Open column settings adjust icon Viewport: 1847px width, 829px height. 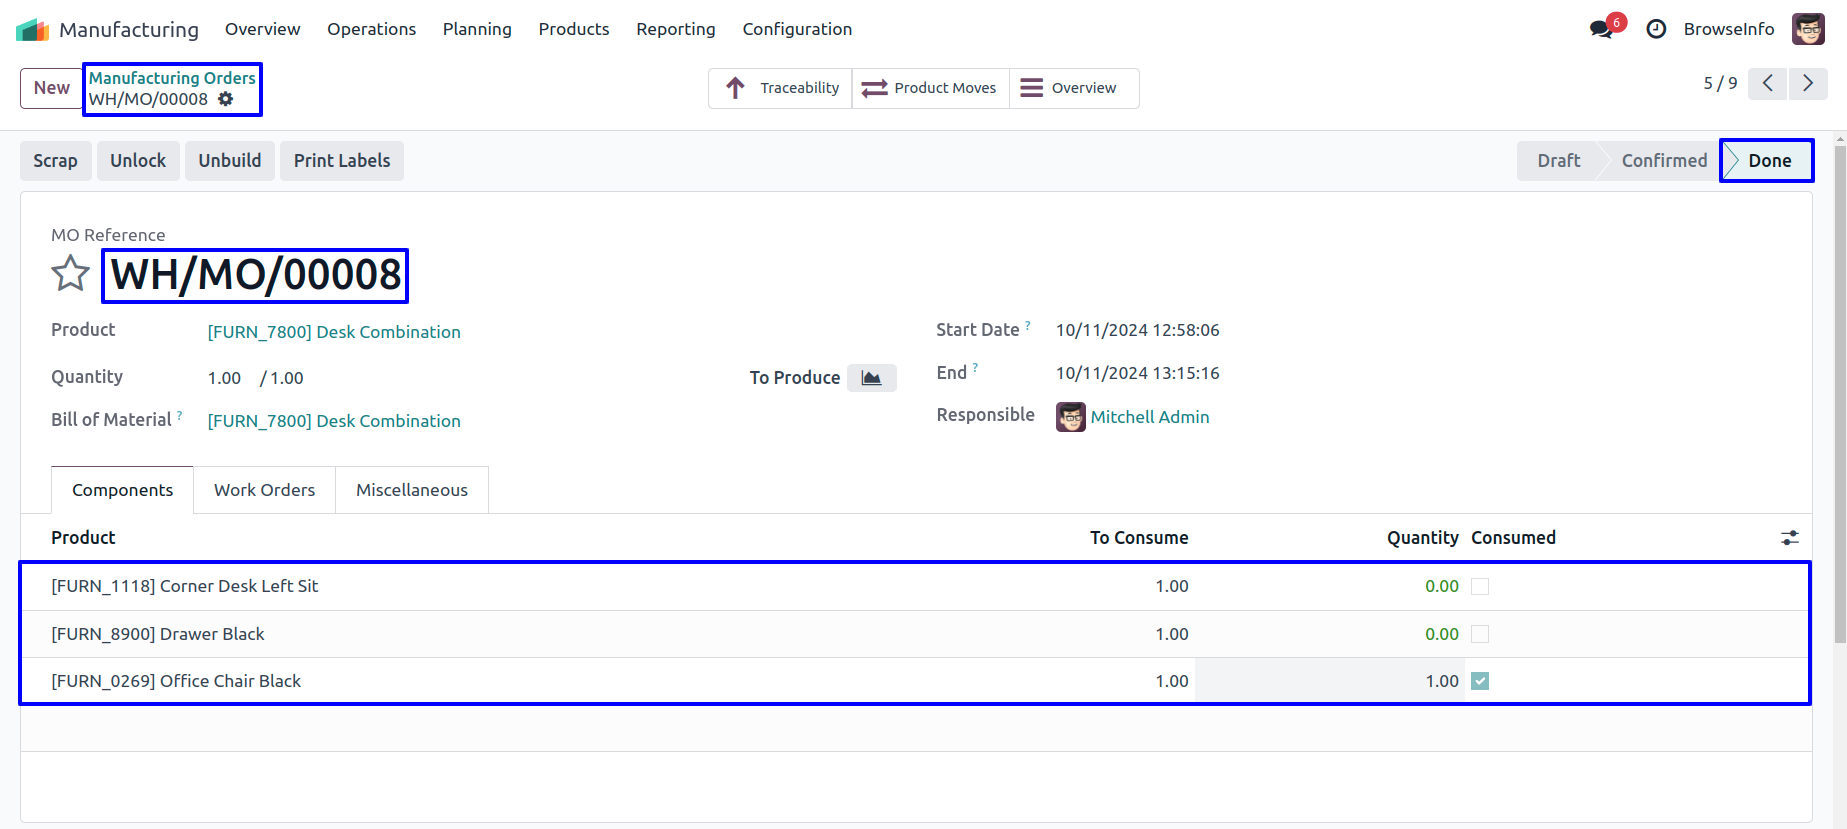pos(1789,538)
